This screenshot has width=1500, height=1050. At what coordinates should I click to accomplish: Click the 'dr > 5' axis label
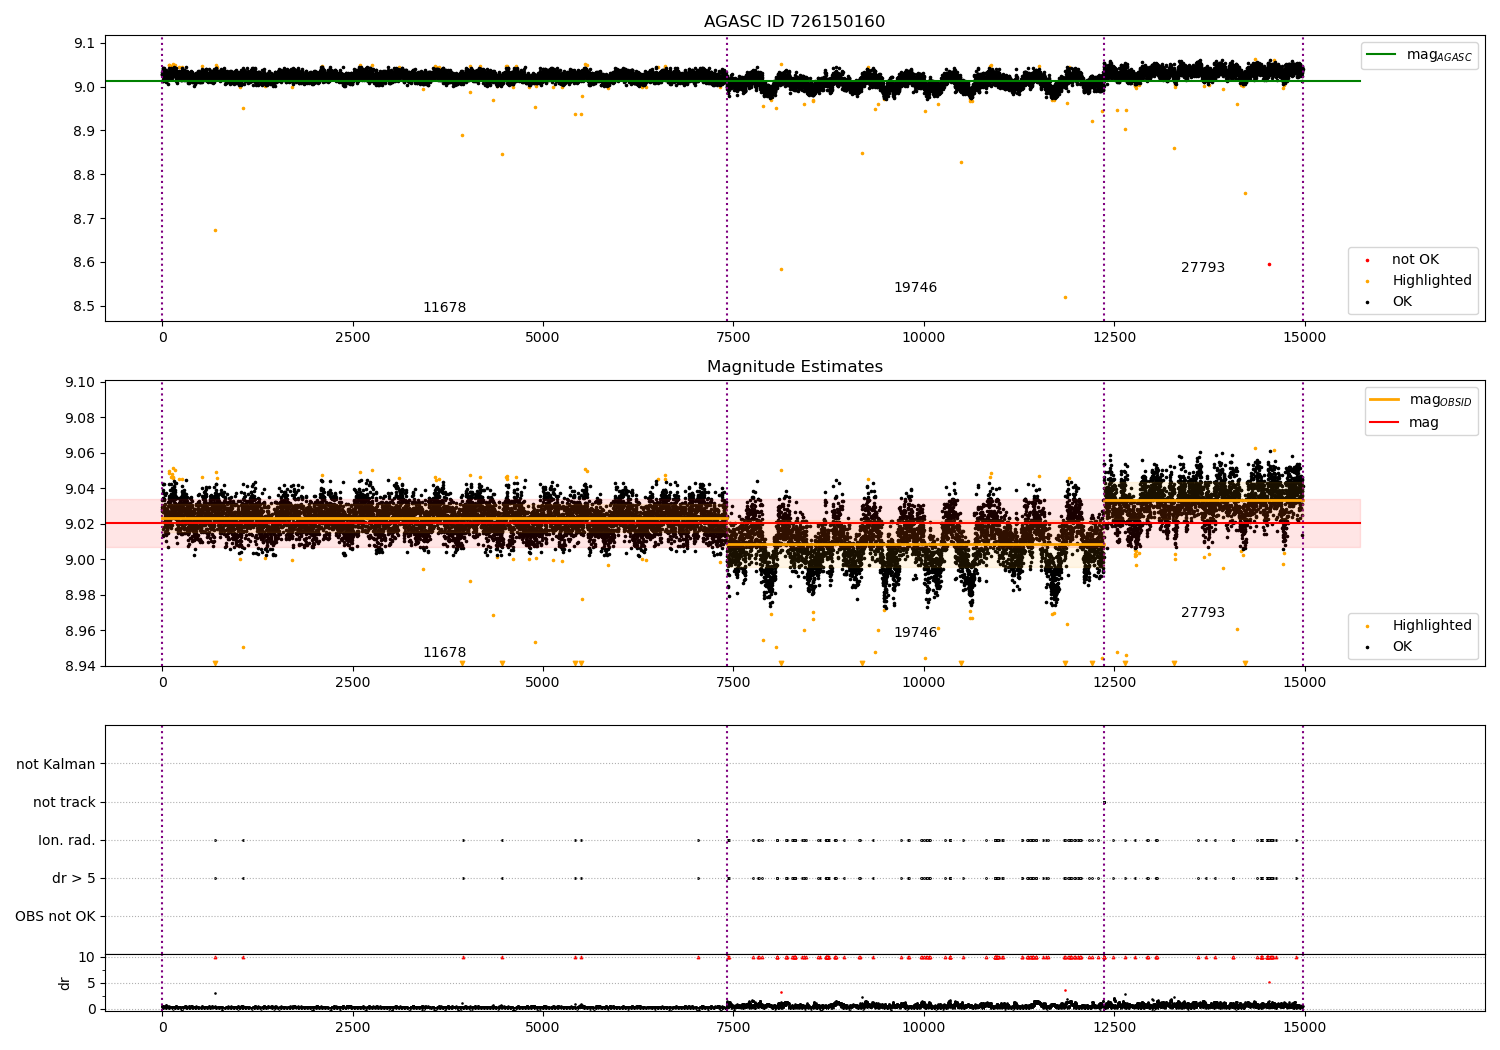(x=74, y=878)
